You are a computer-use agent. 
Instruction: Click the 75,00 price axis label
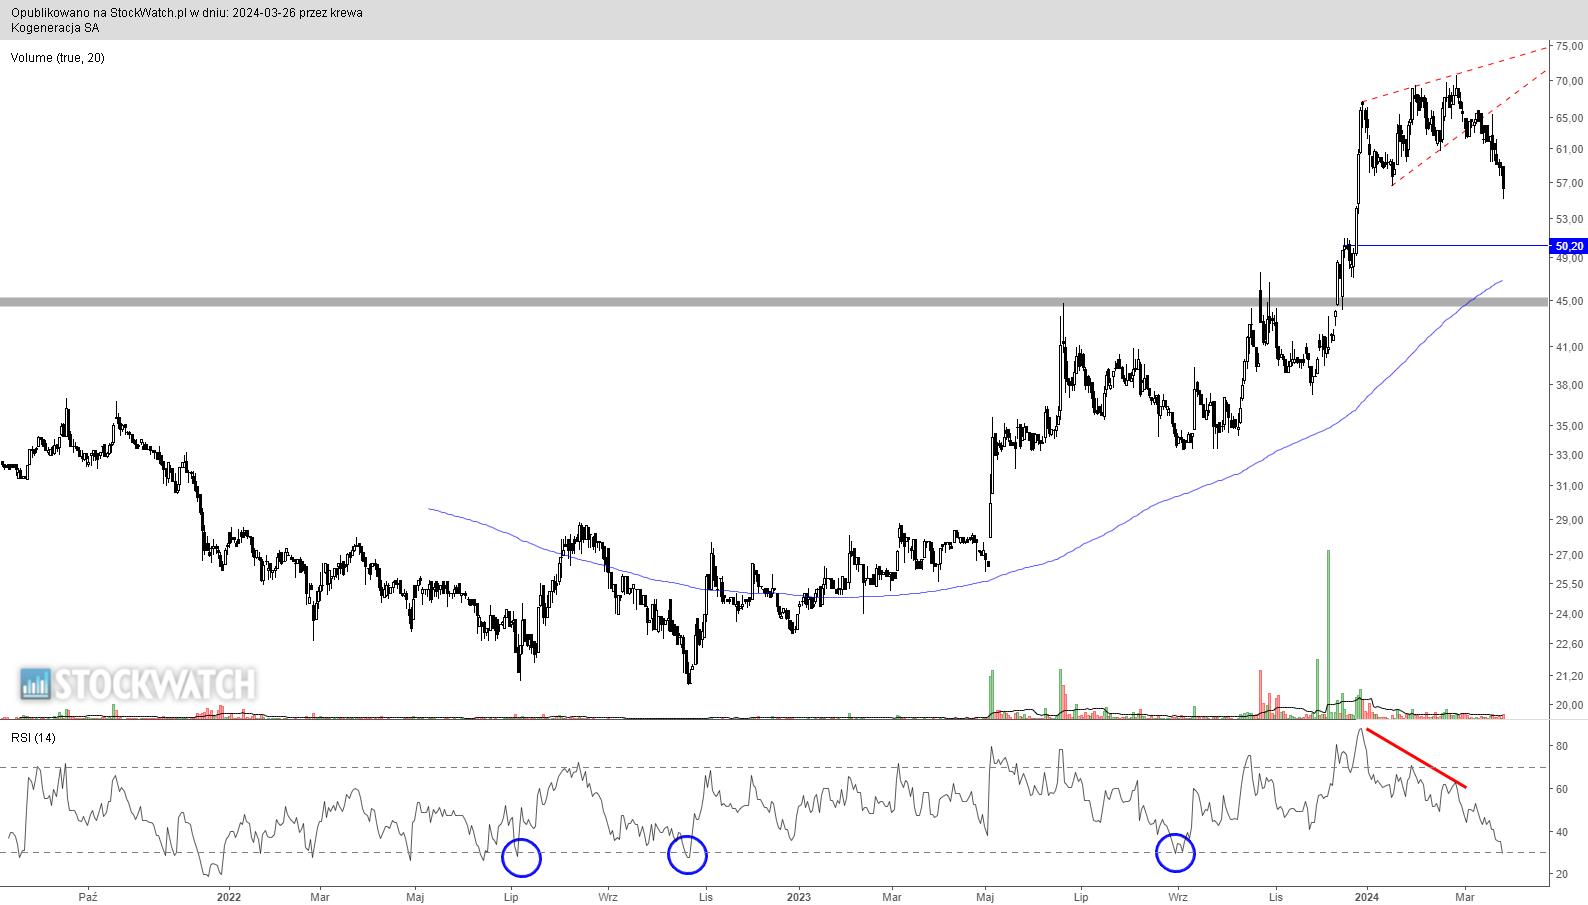click(x=1570, y=46)
